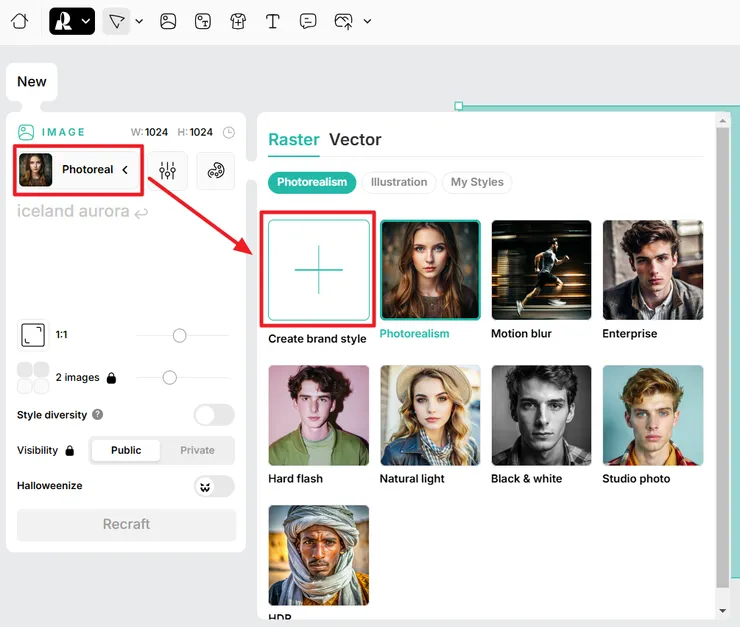The height and width of the screenshot is (627, 740).
Task: Open the My Styles filter
Action: (x=477, y=182)
